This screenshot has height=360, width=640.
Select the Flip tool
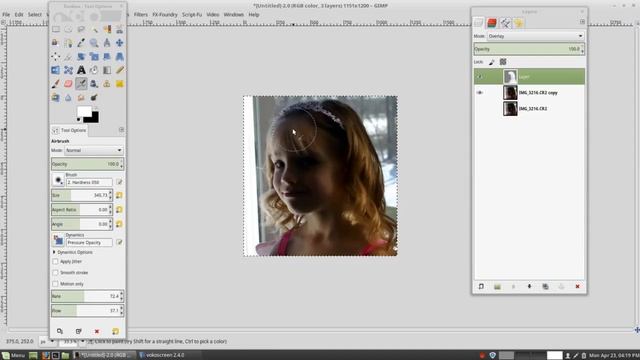[x=55, y=70]
